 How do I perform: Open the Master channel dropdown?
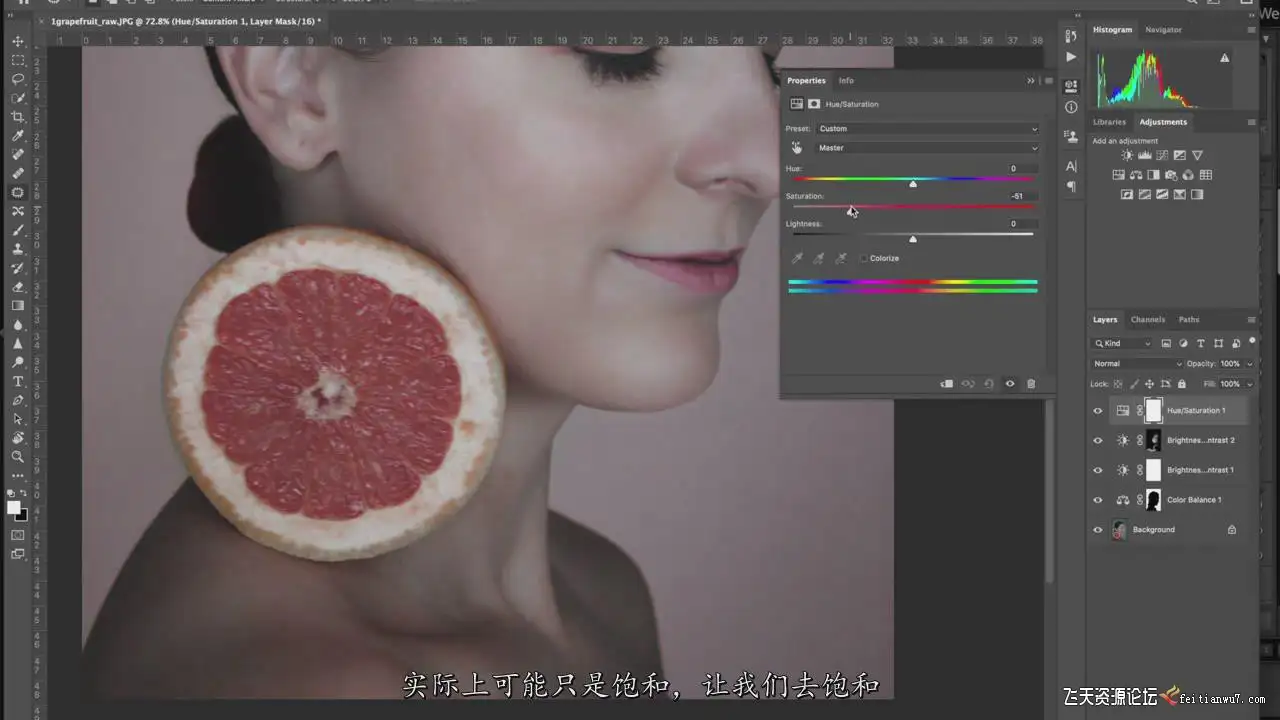(927, 148)
